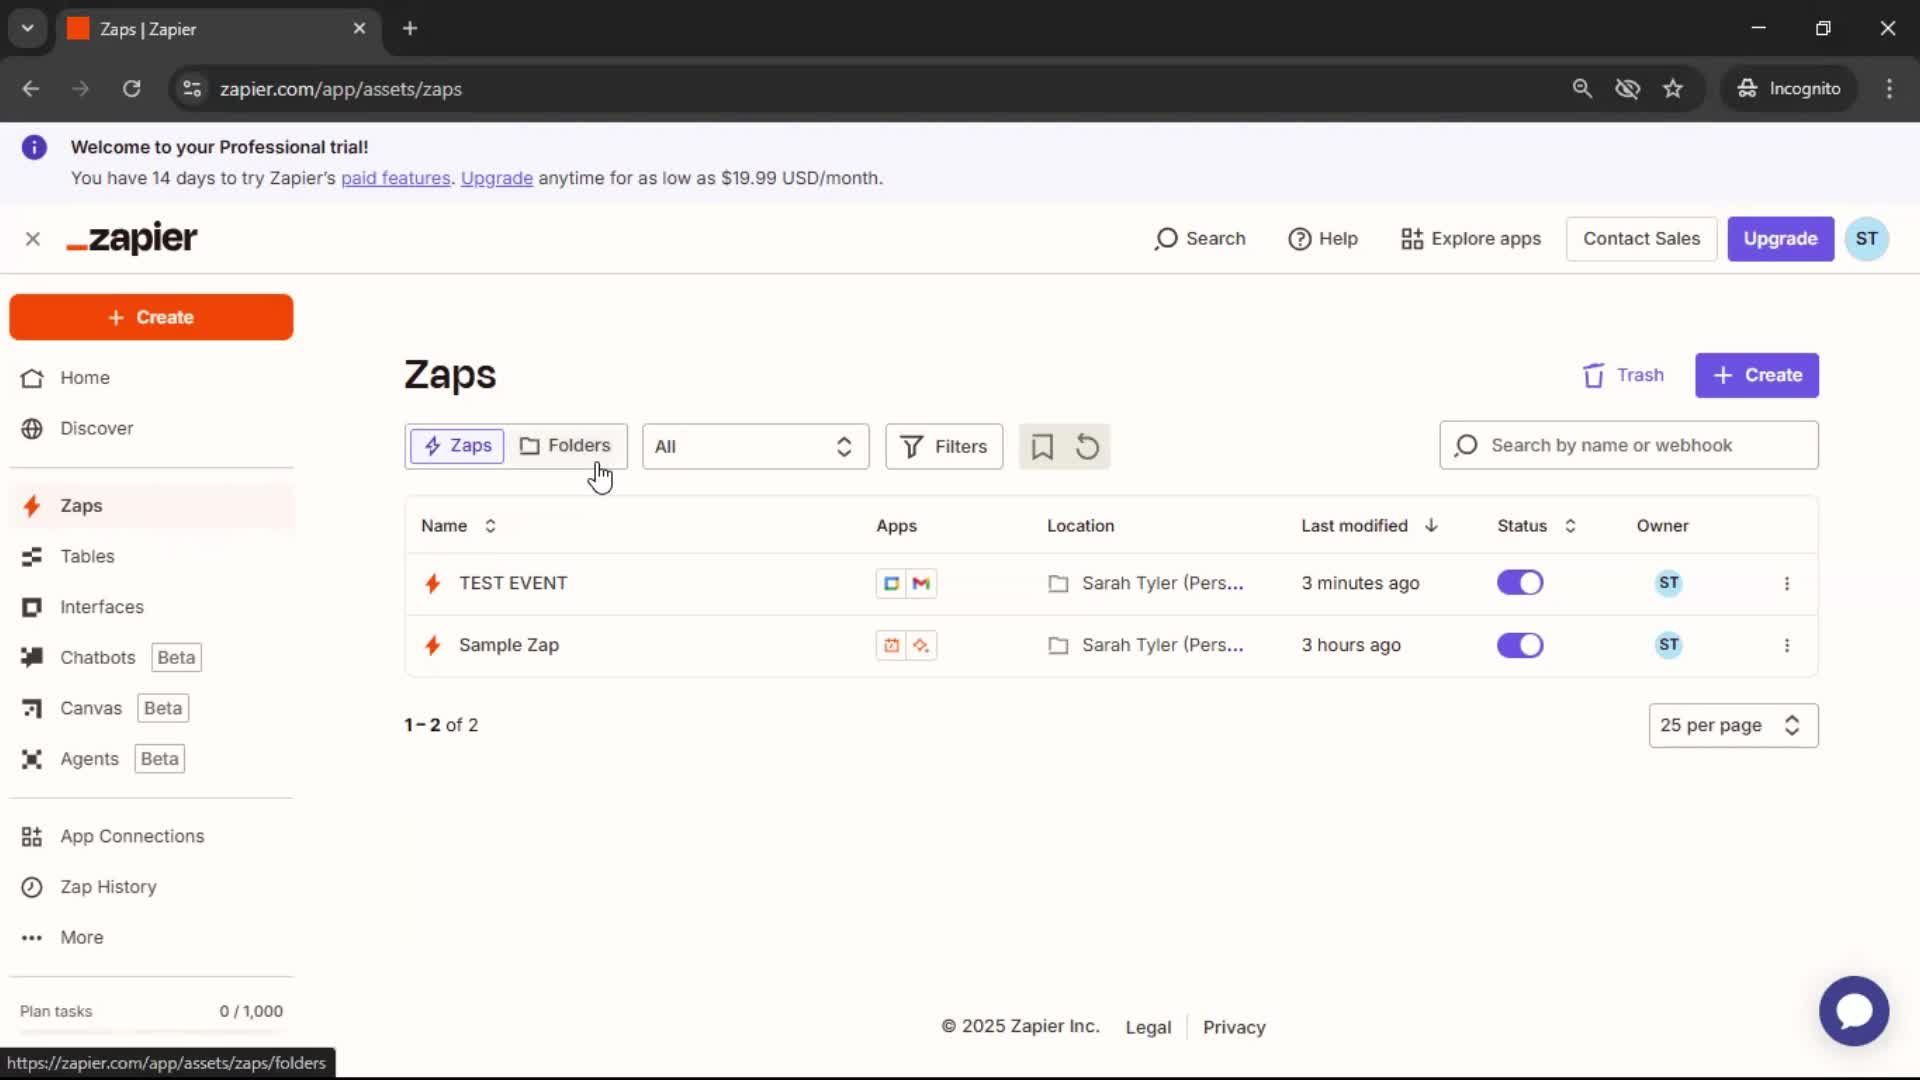The height and width of the screenshot is (1080, 1920).
Task: Follow the Upgrade link in the banner
Action: [x=496, y=178]
